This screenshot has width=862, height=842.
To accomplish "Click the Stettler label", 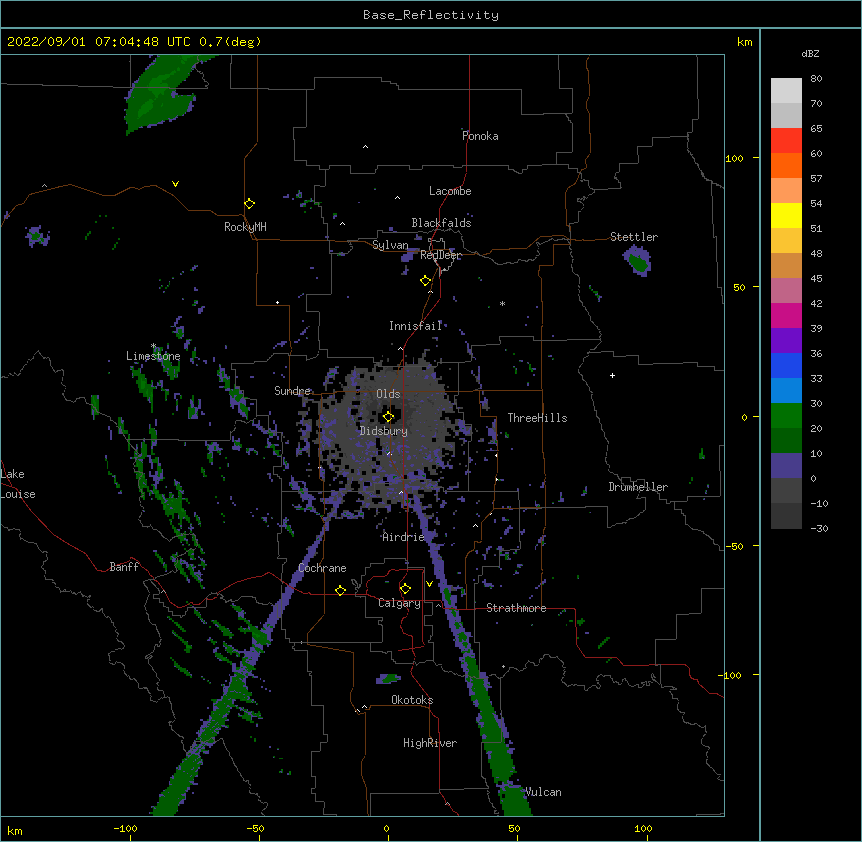I will point(634,237).
